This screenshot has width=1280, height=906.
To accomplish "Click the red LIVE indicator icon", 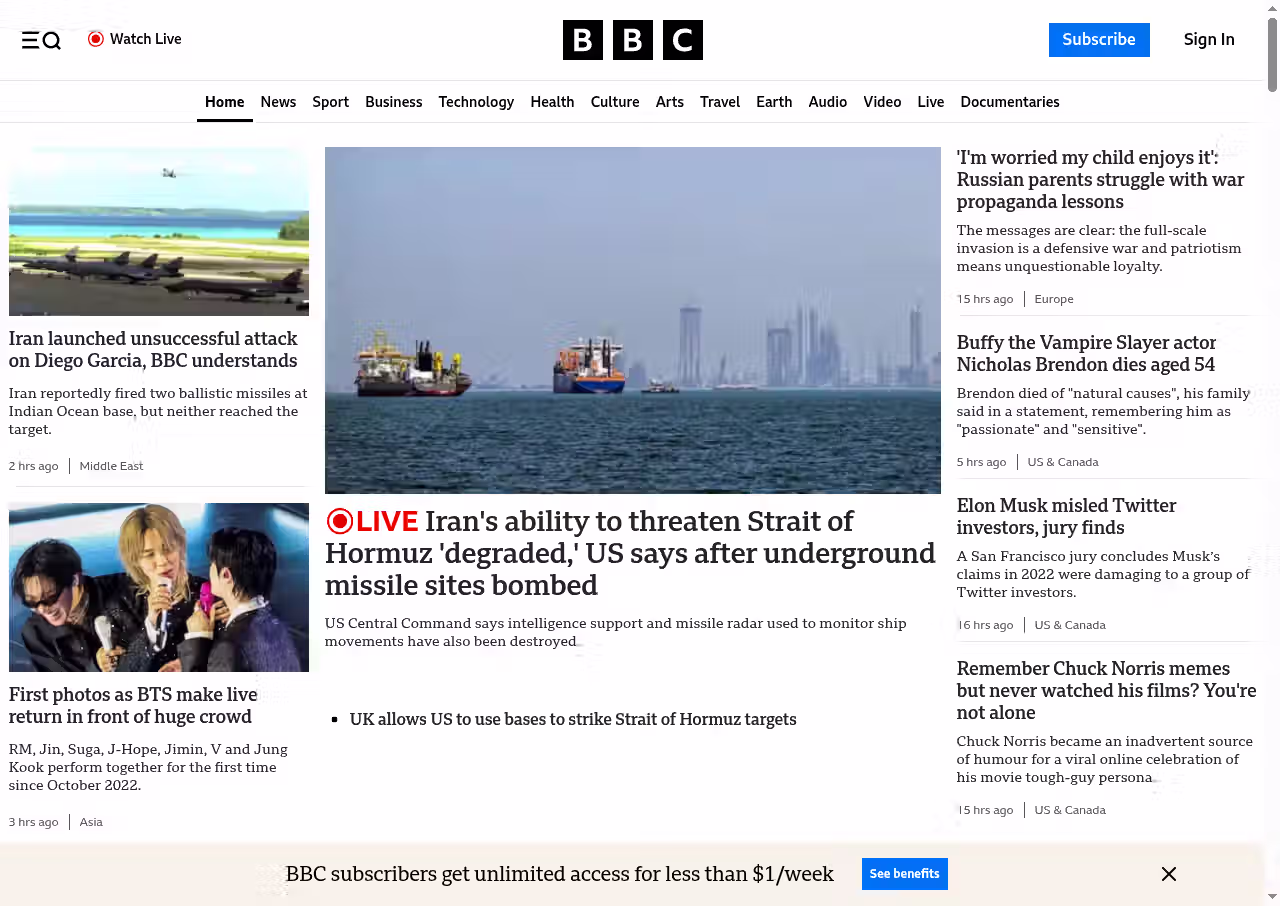I will (x=340, y=521).
